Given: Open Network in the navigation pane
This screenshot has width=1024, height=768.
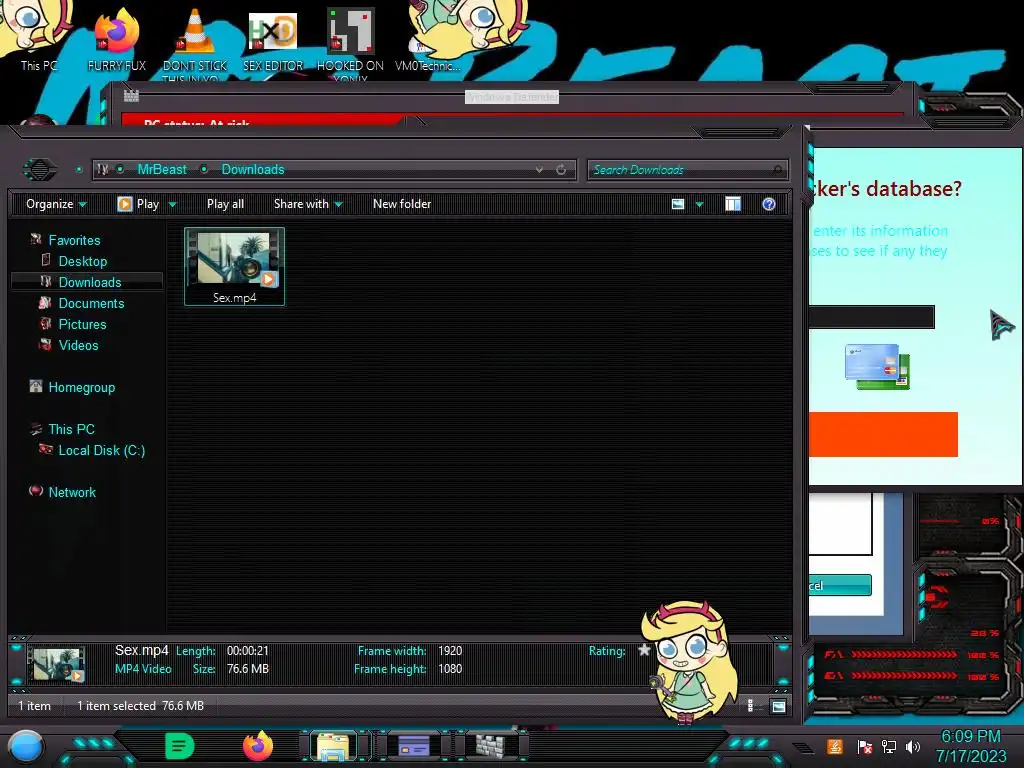Looking at the screenshot, I should [x=72, y=492].
